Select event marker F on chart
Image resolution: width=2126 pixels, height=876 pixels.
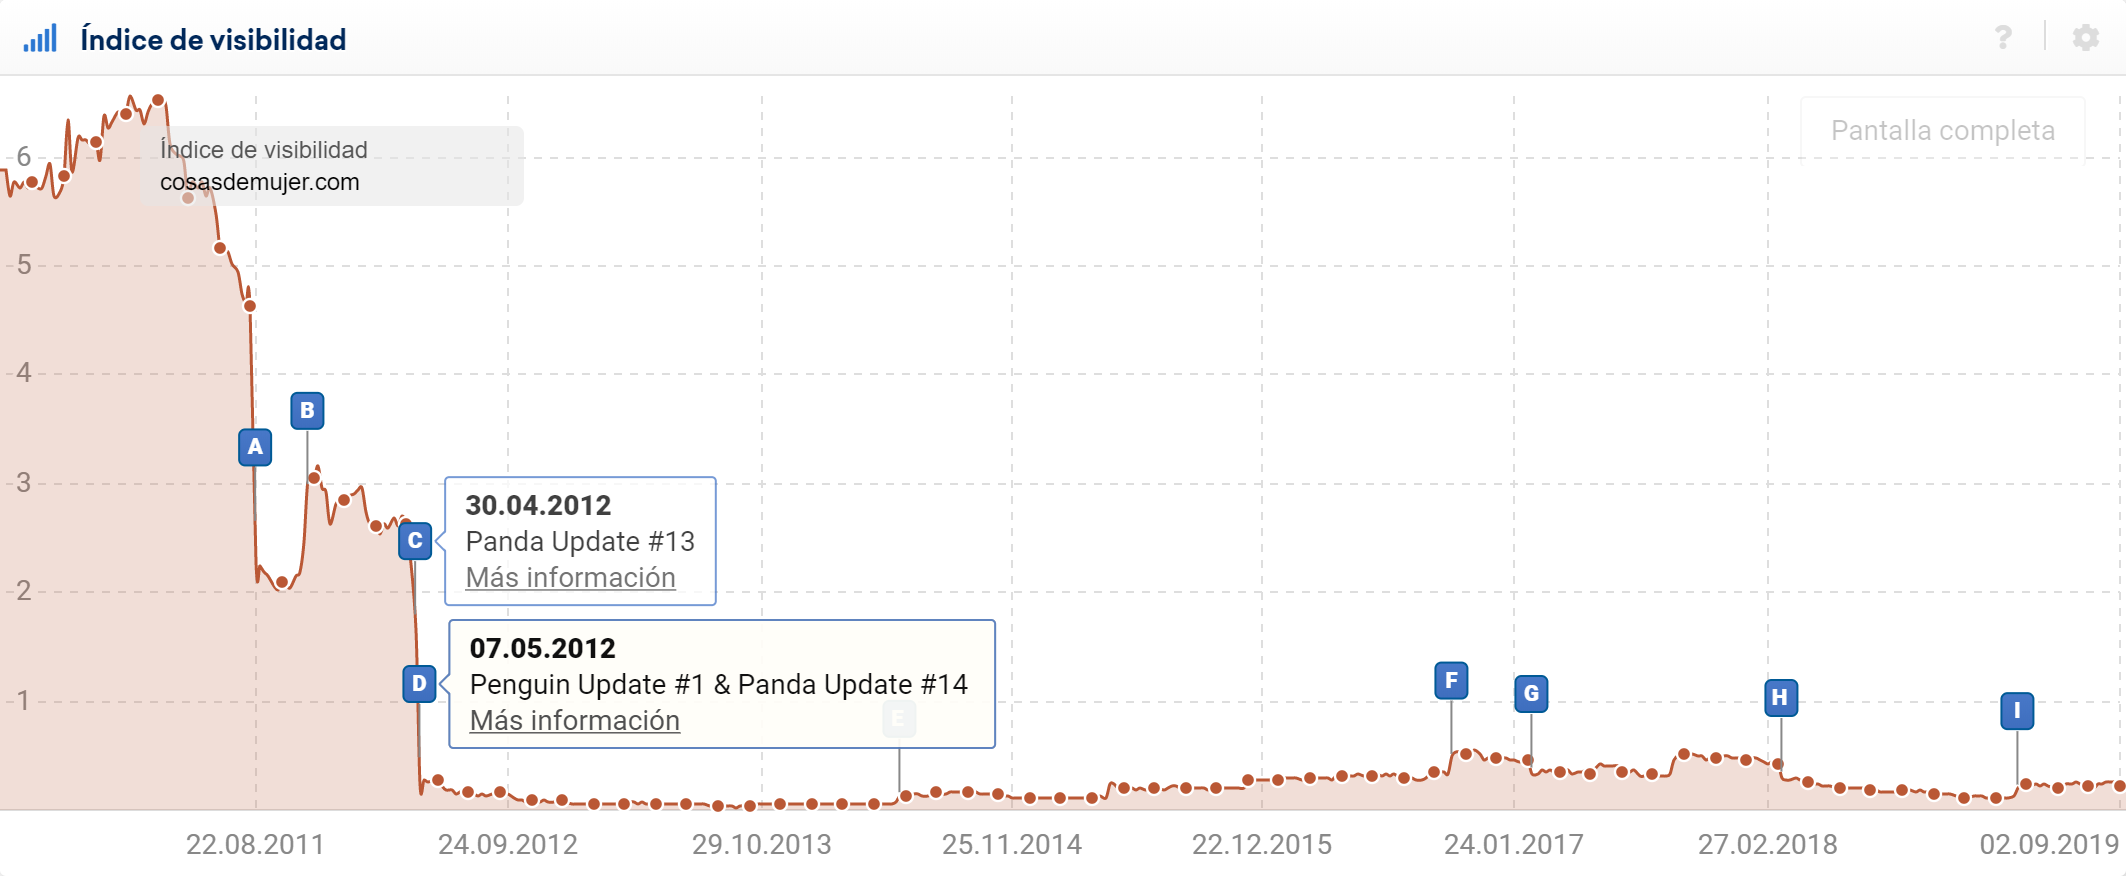point(1451,681)
